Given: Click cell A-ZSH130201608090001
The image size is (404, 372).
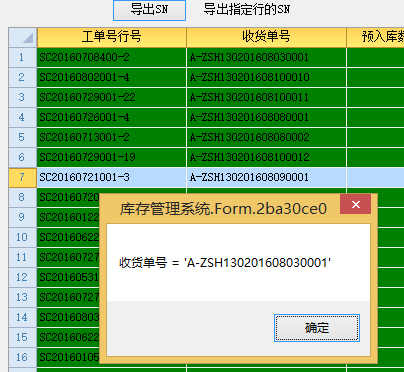Looking at the screenshot, I should coord(266,177).
